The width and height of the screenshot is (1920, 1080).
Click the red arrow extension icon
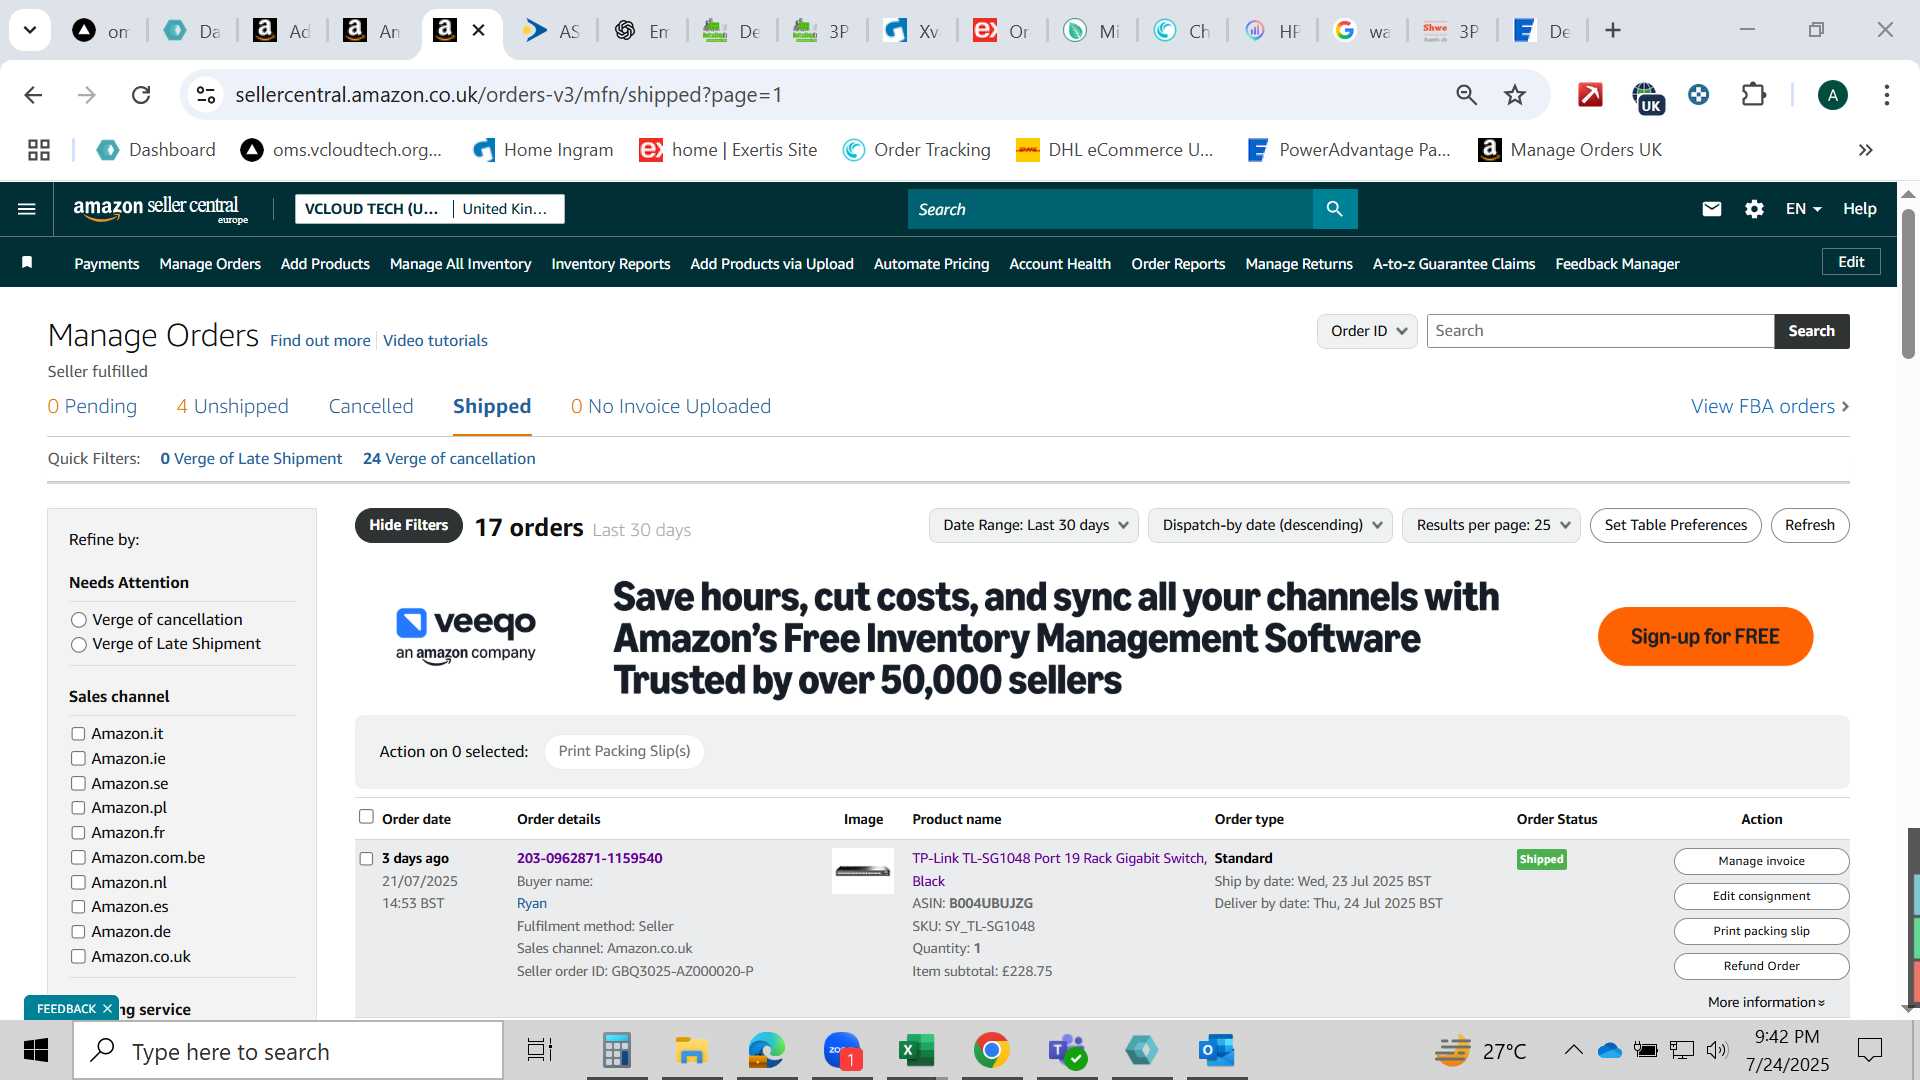click(x=1590, y=95)
